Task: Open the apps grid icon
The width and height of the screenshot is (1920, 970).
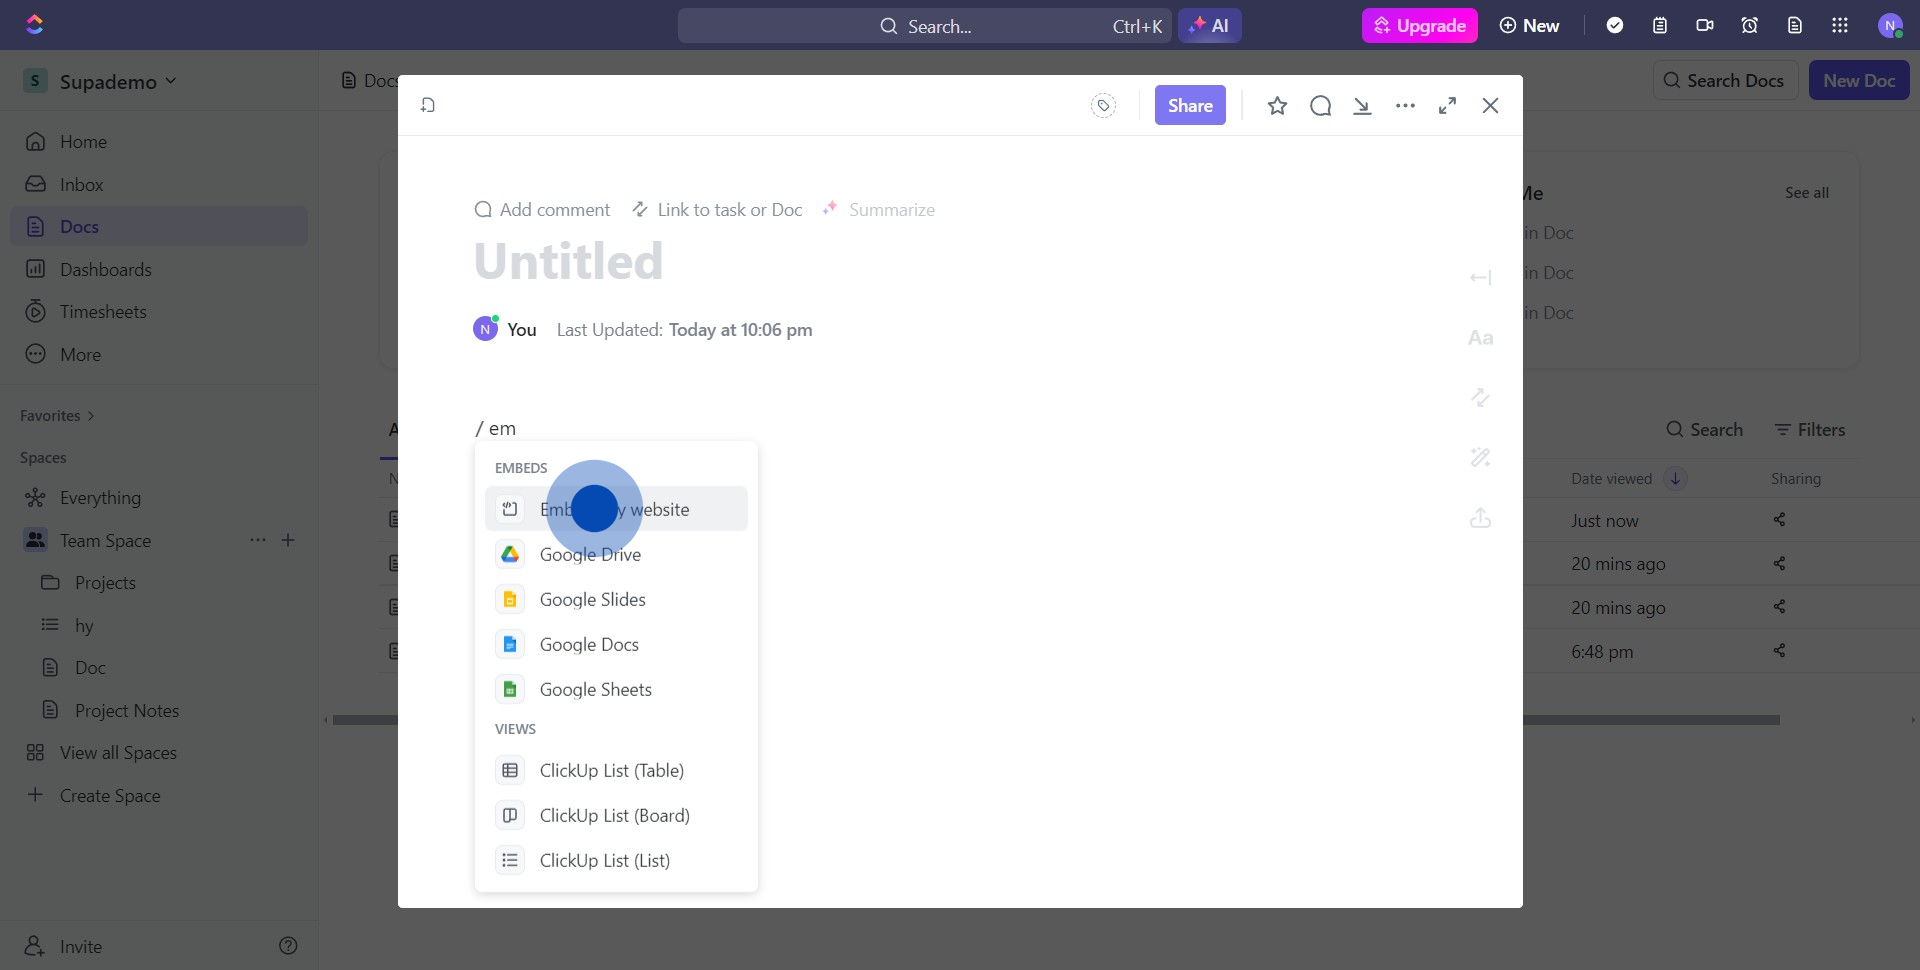Action: click(x=1840, y=26)
